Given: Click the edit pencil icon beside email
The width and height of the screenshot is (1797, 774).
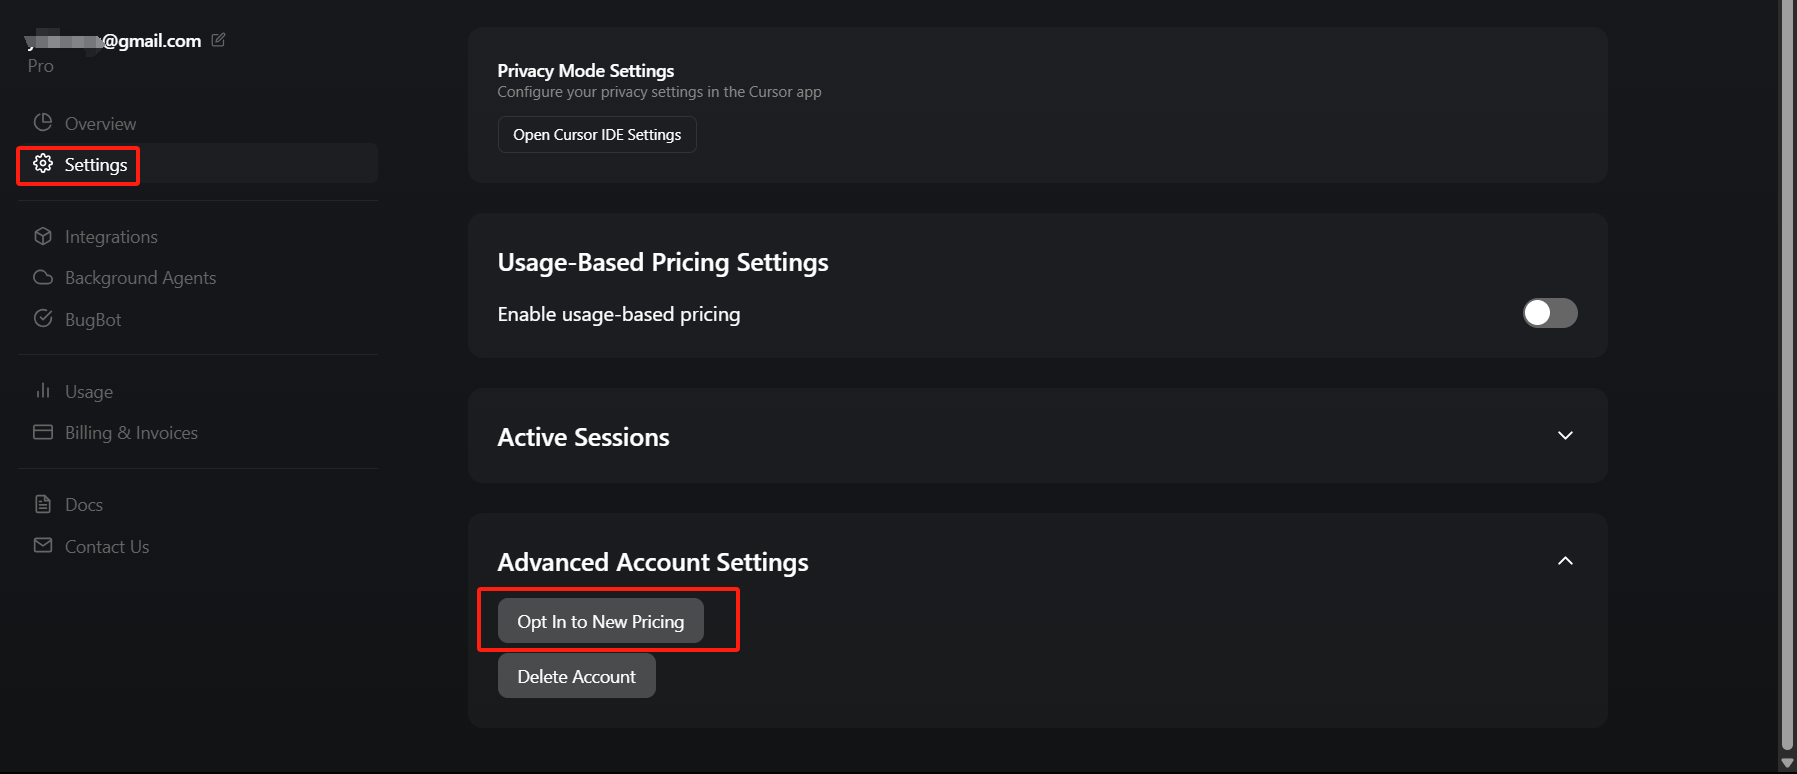Looking at the screenshot, I should [218, 40].
